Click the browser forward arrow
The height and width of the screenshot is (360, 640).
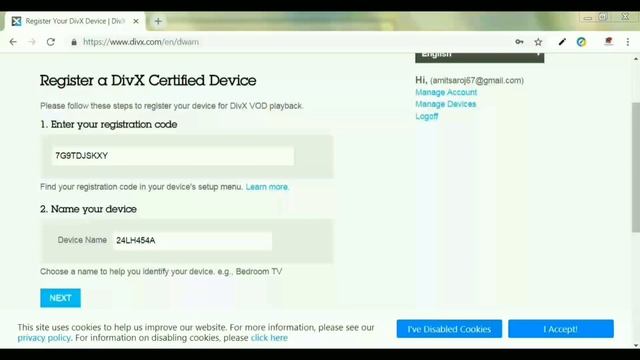[x=32, y=42]
